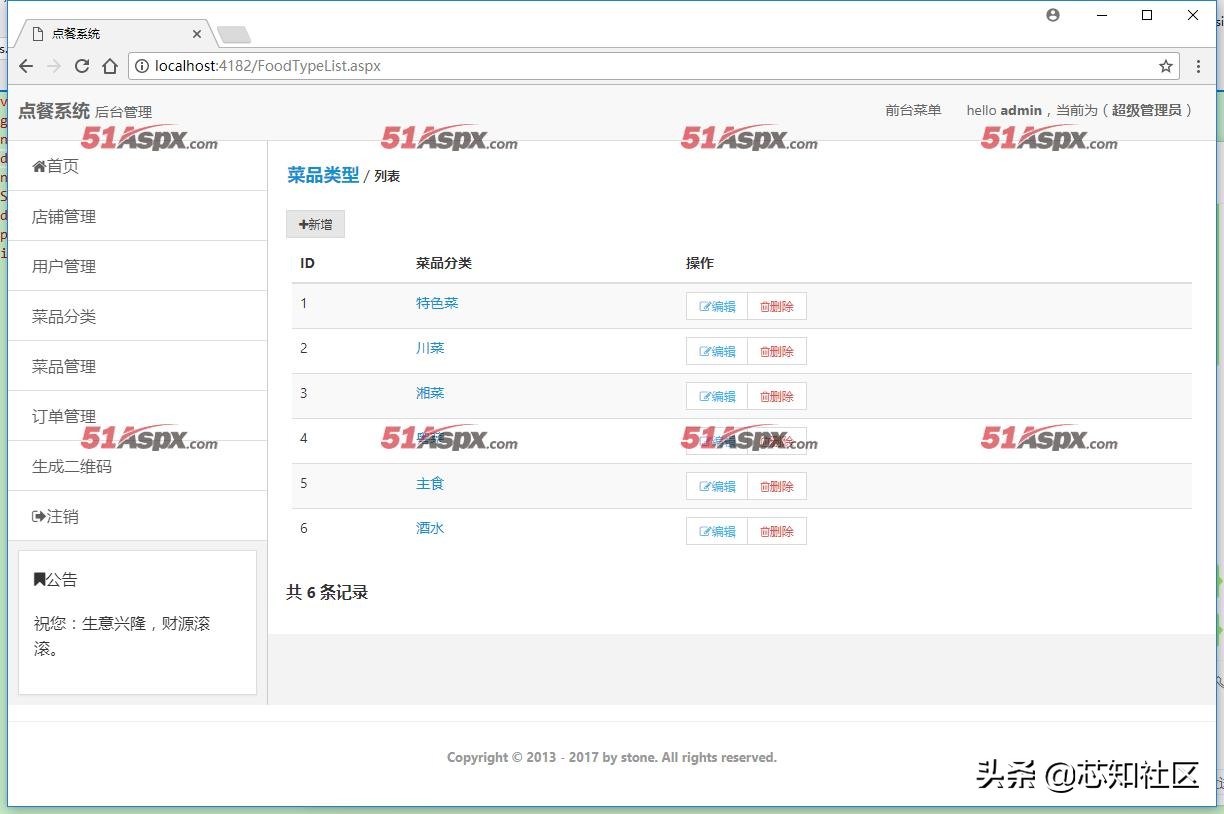Open 用户管理 sidebar item

[138, 266]
